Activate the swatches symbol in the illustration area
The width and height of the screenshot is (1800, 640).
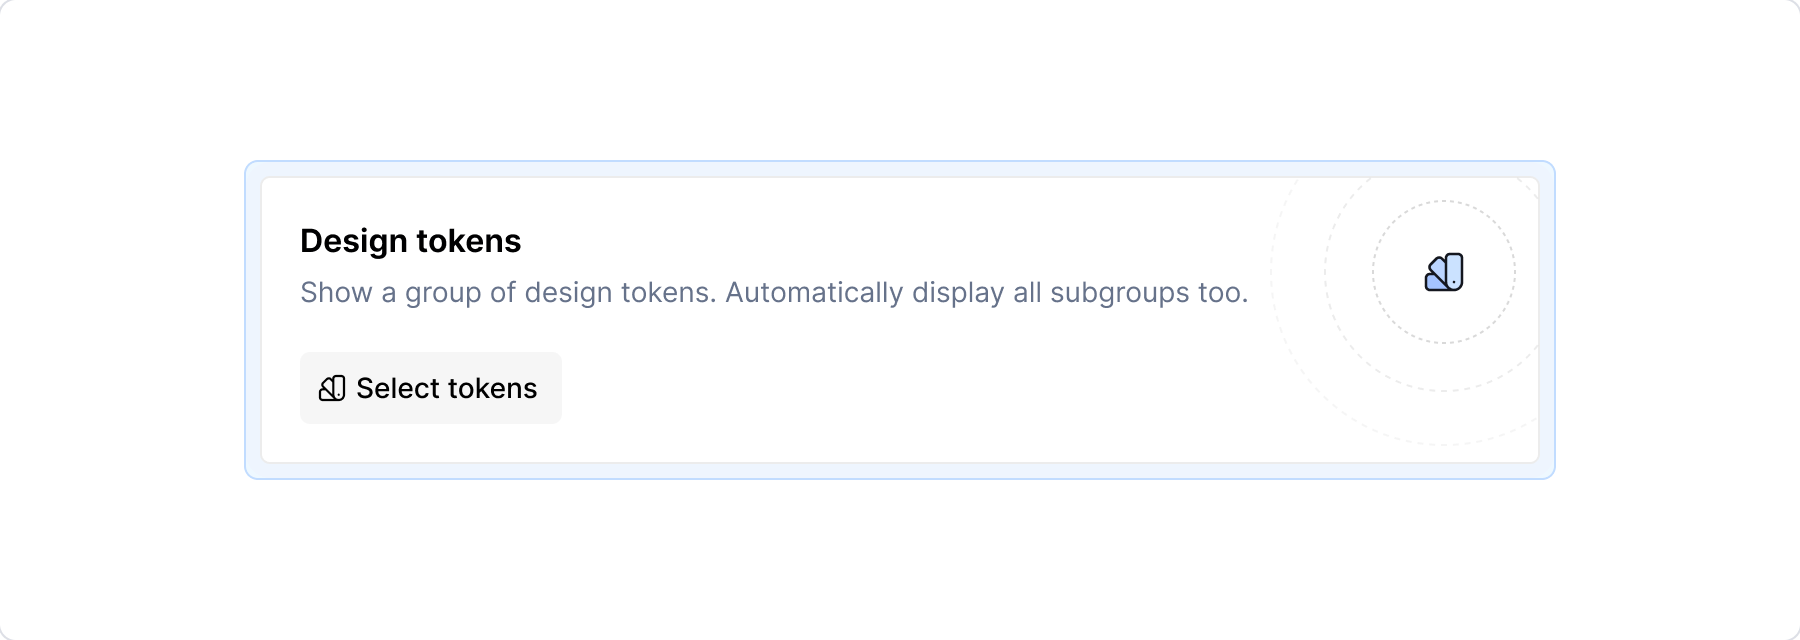pos(1443,272)
